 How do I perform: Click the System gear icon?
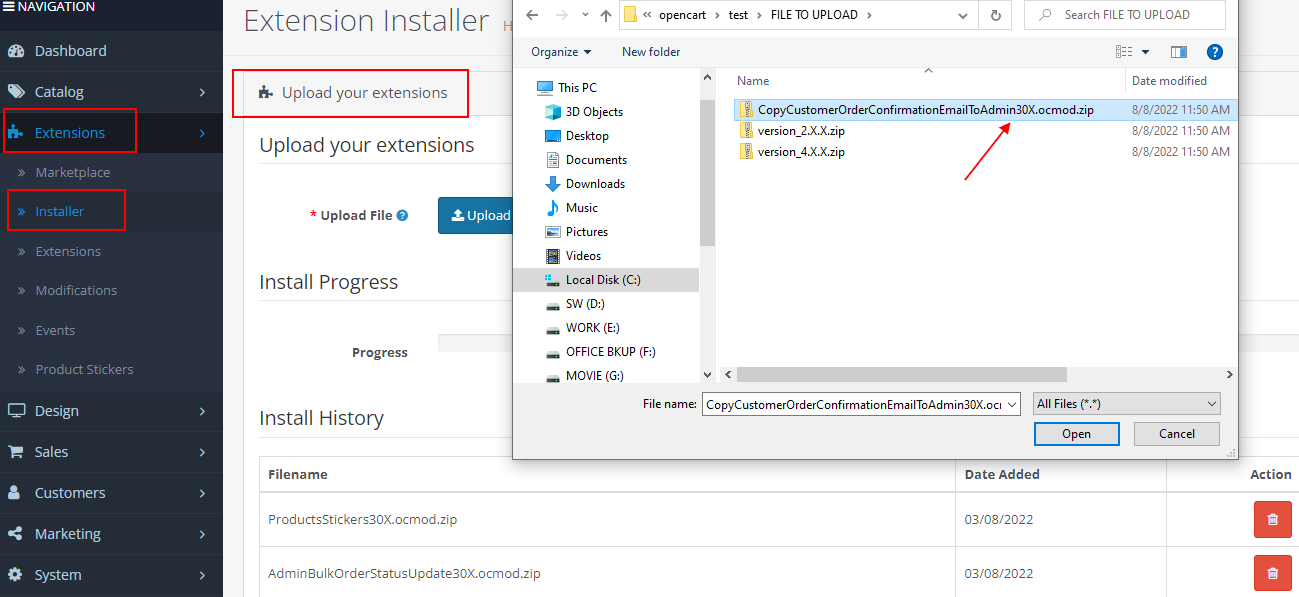(16, 575)
